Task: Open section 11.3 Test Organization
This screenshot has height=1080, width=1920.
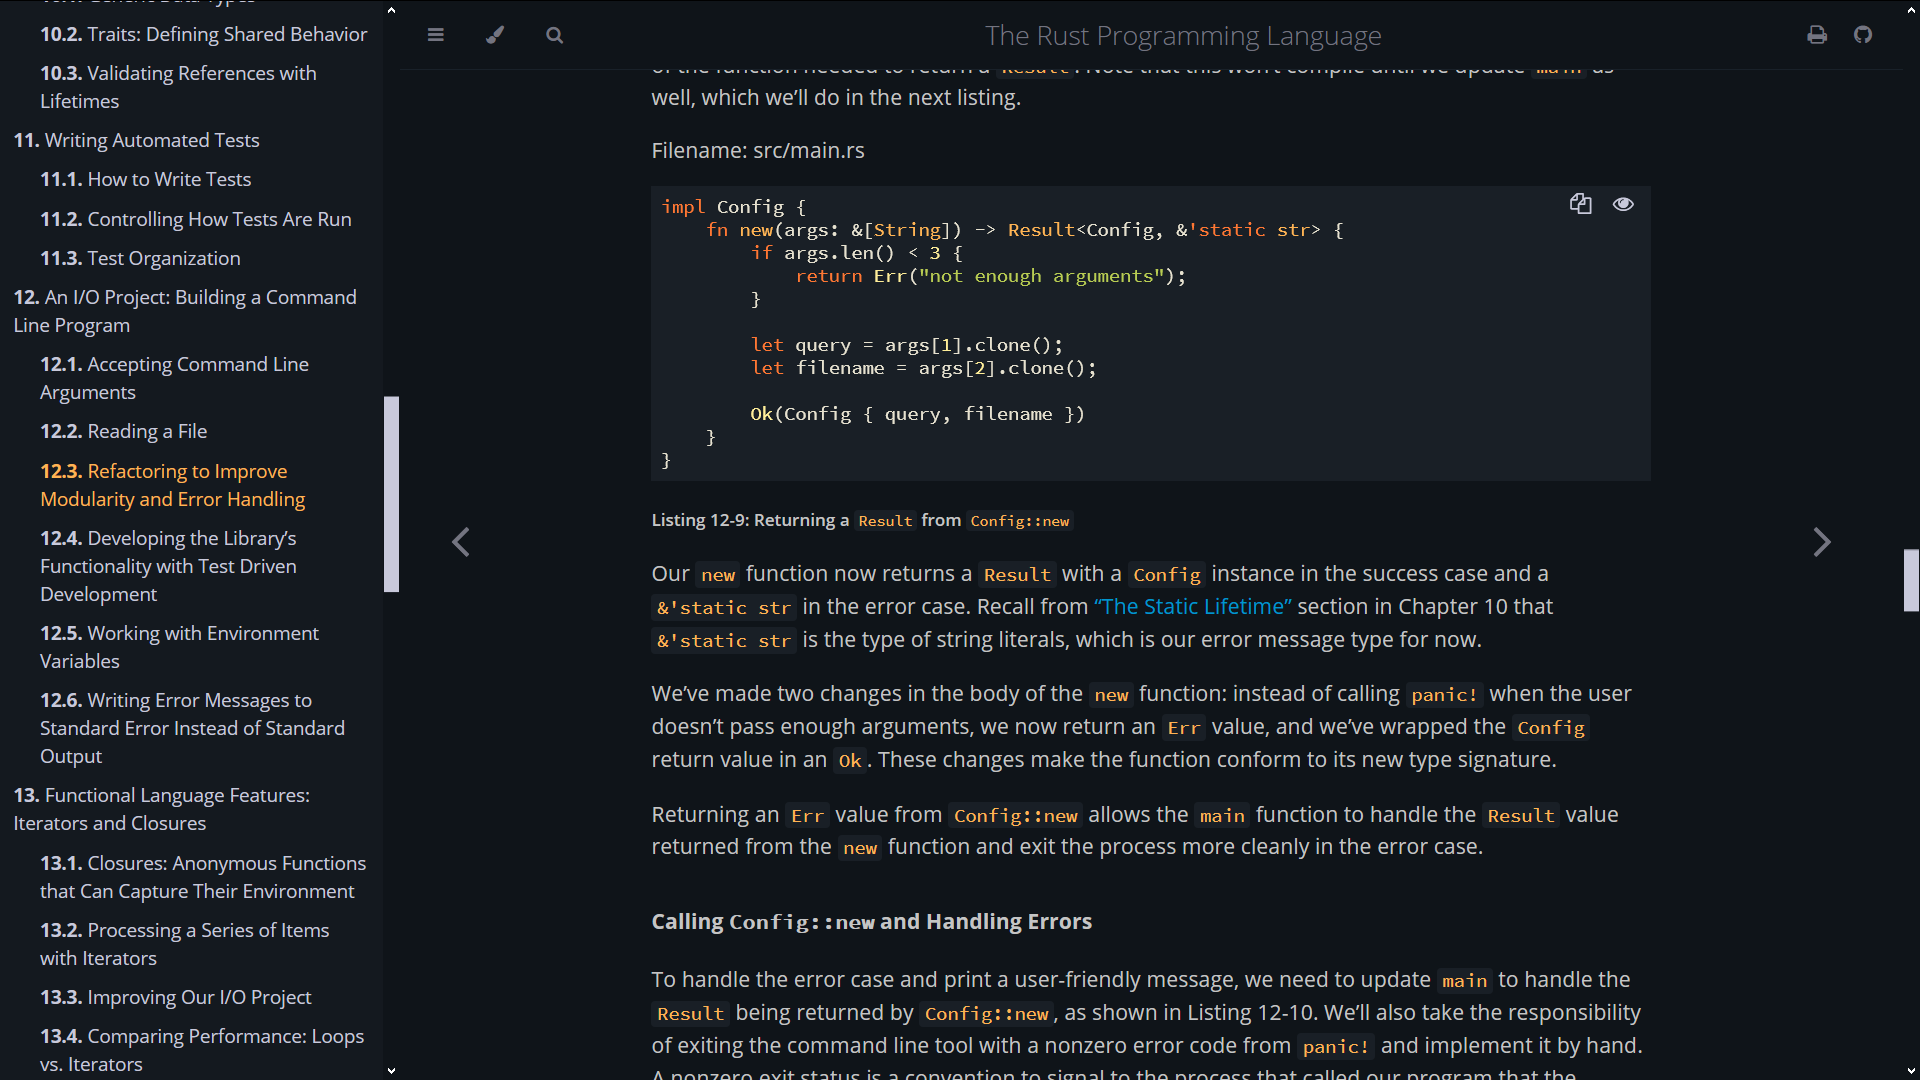Action: [140, 258]
